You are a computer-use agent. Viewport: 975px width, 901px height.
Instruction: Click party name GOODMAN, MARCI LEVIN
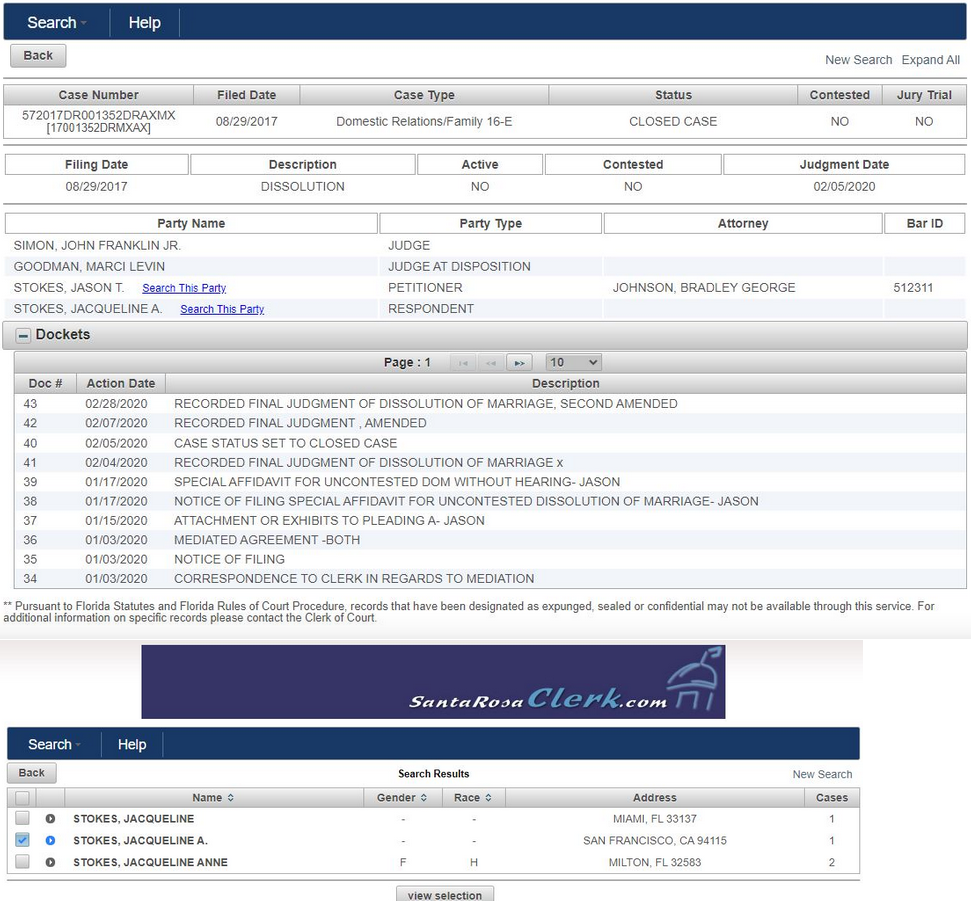(89, 267)
